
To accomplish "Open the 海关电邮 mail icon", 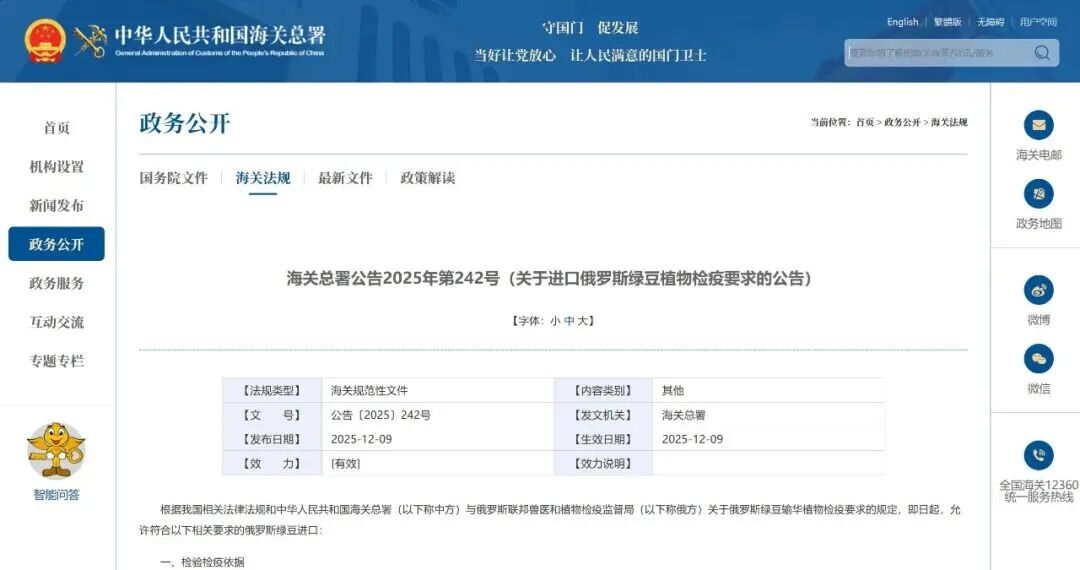I will 1039,125.
